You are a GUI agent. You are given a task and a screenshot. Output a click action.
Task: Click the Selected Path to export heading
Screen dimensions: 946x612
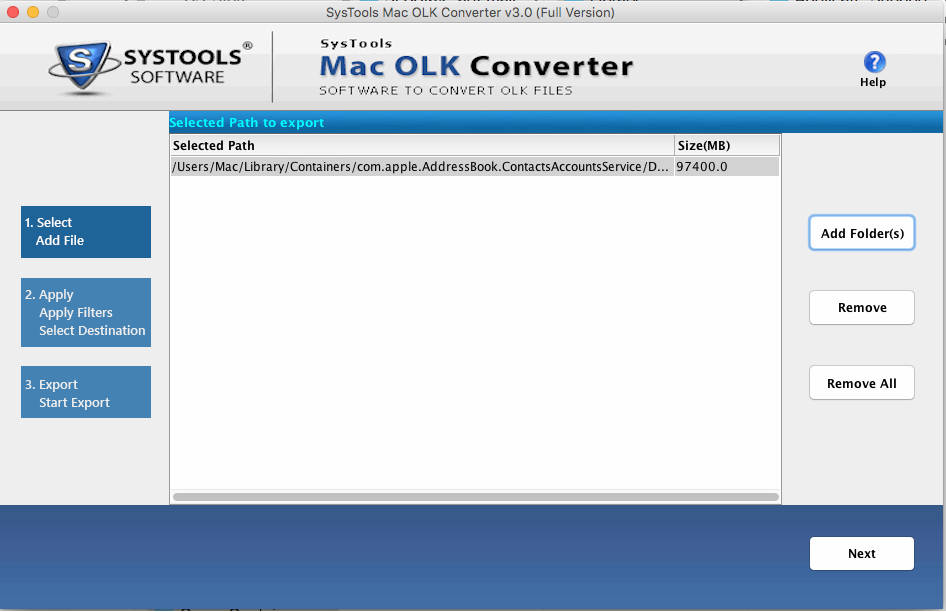(247, 123)
